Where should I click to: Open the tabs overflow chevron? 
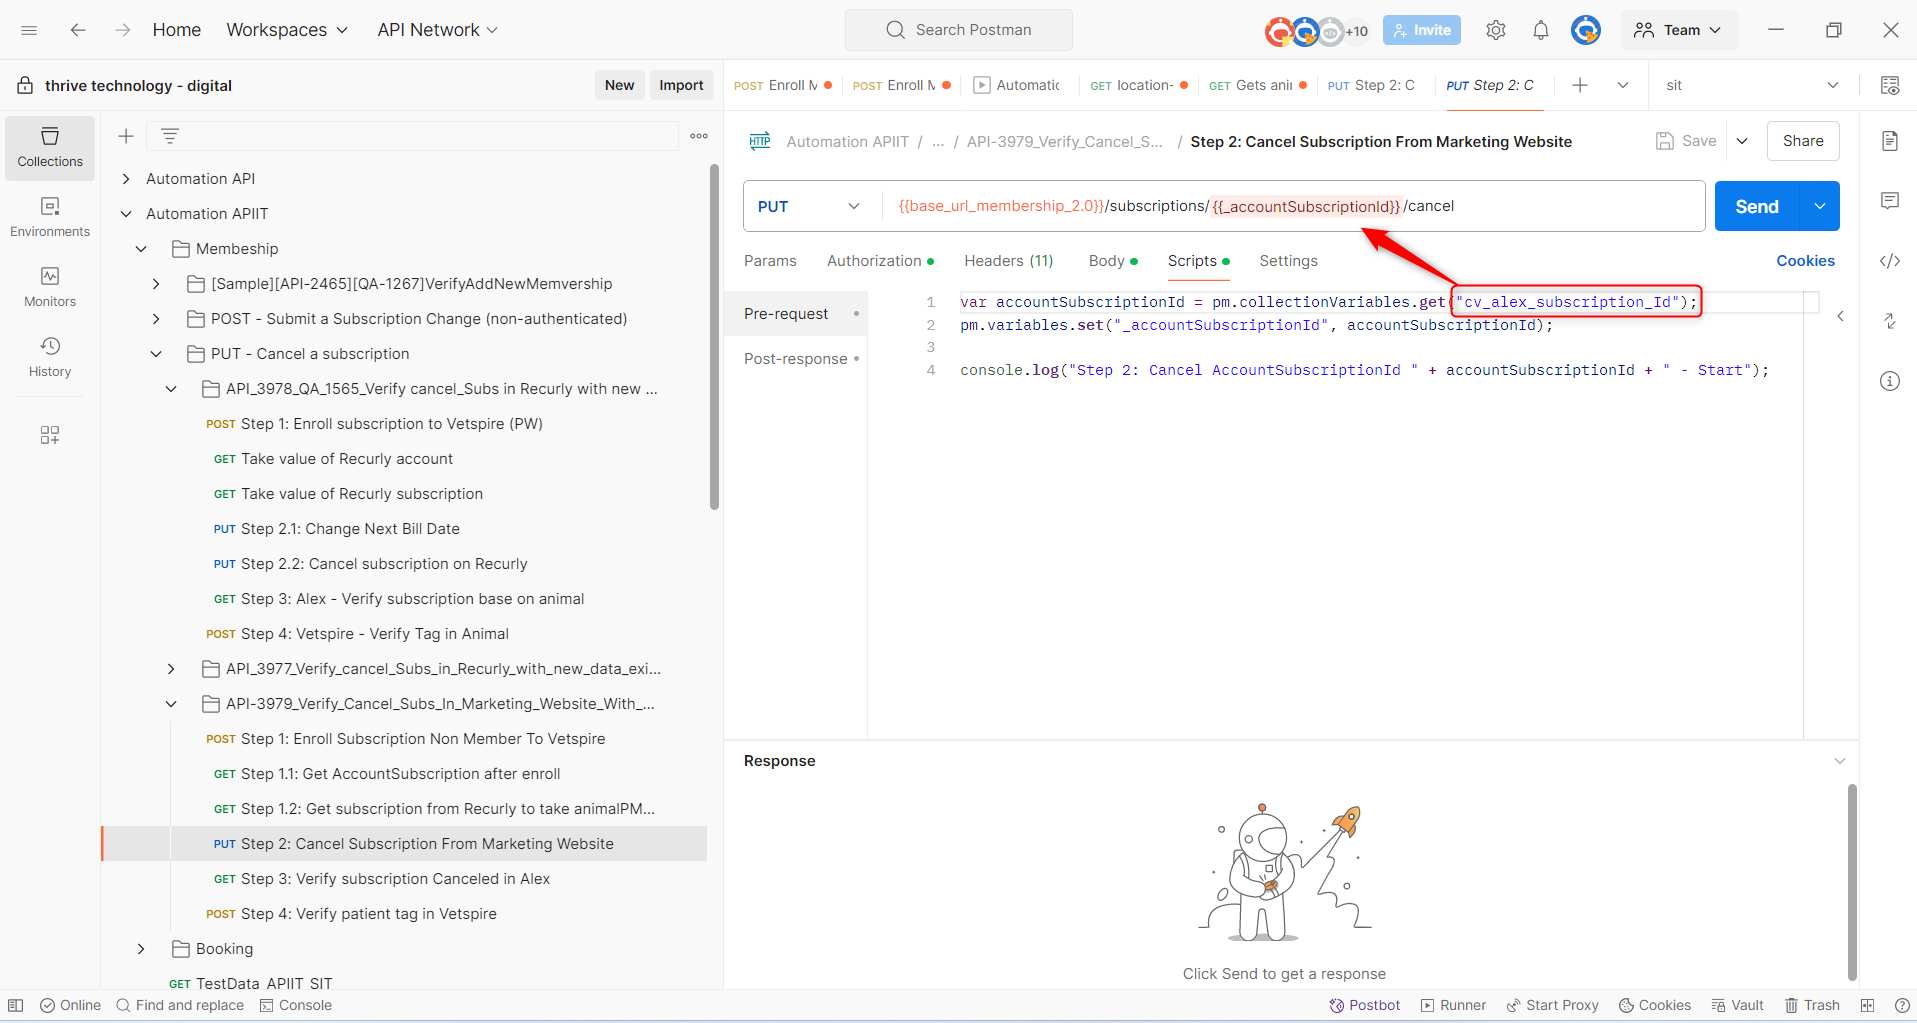tap(1623, 85)
